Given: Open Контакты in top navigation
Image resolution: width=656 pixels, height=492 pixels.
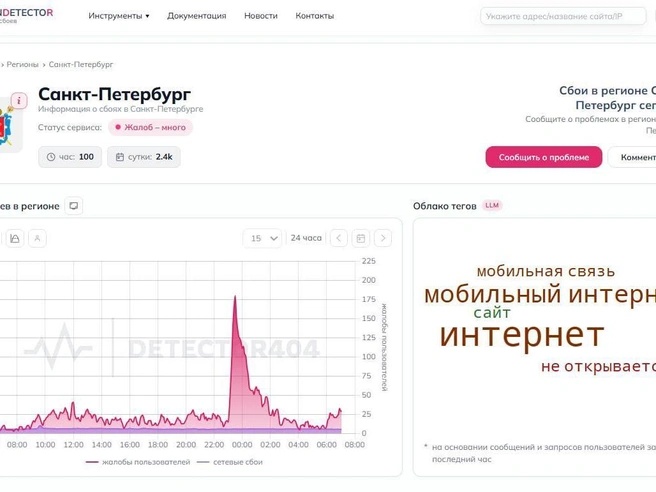Looking at the screenshot, I should pyautogui.click(x=315, y=16).
